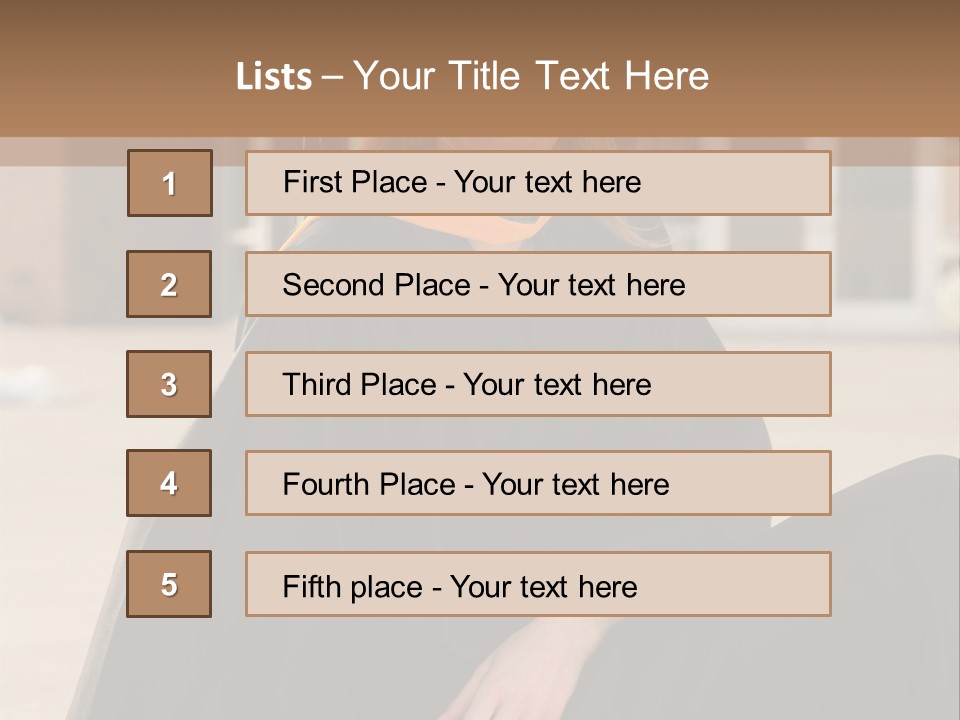Select the number 4 box
The height and width of the screenshot is (720, 960).
(169, 484)
